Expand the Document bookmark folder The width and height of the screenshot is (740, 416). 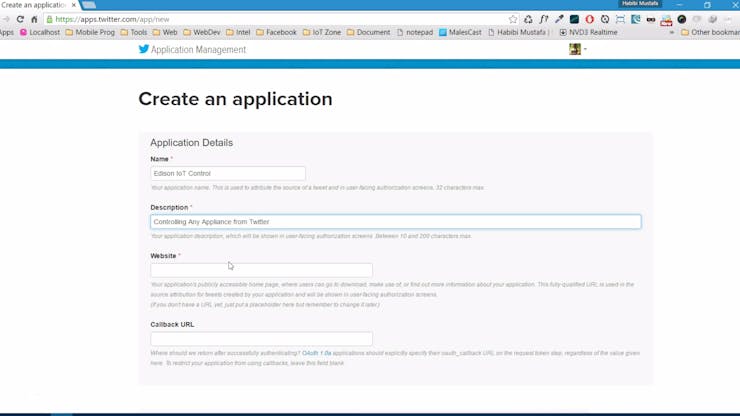pos(368,32)
